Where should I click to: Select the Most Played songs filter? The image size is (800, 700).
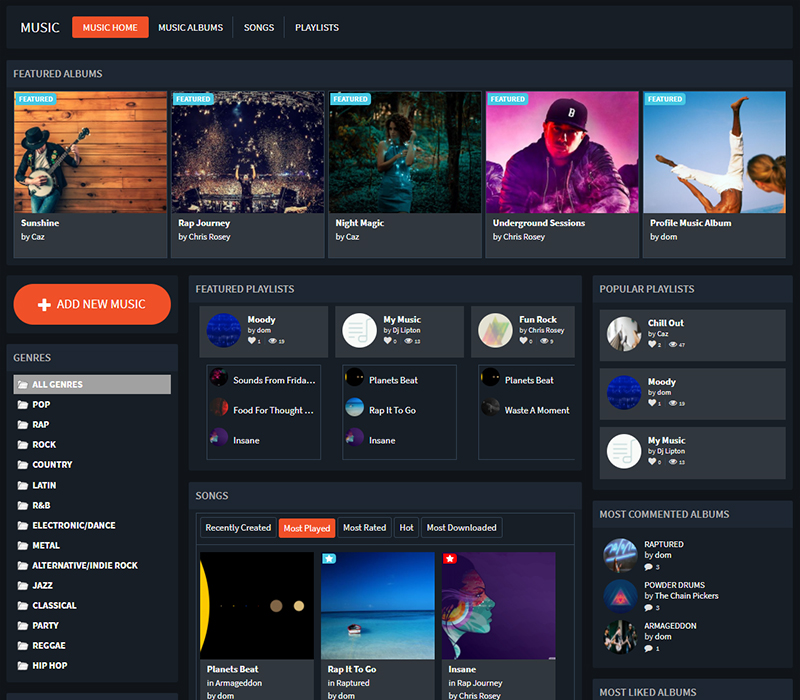pyautogui.click(x=307, y=528)
